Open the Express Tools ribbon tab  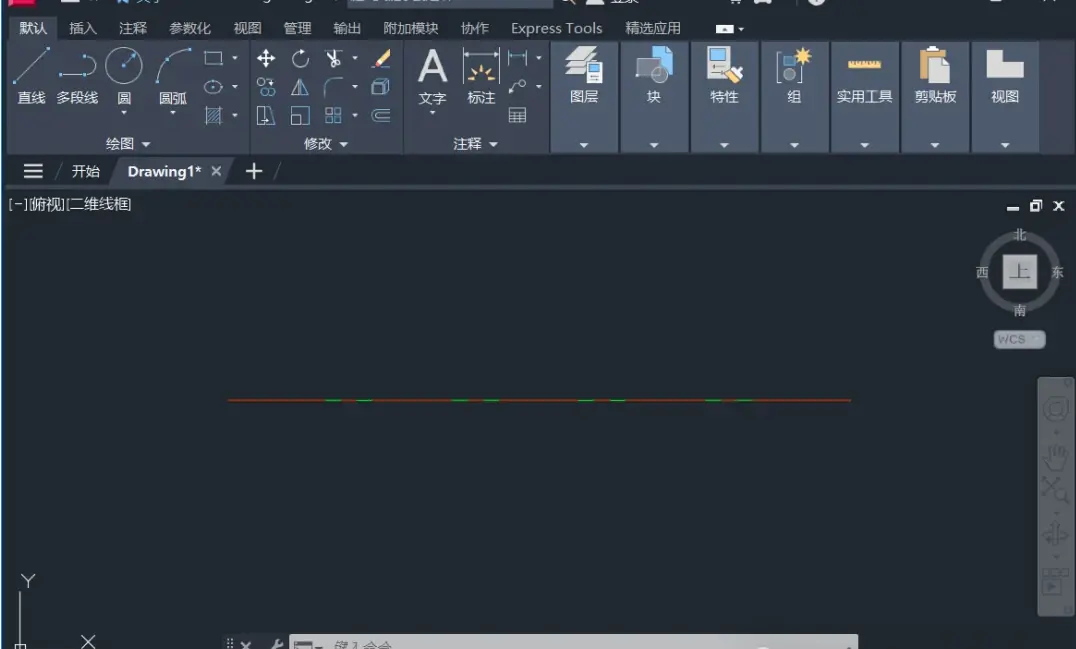[557, 28]
